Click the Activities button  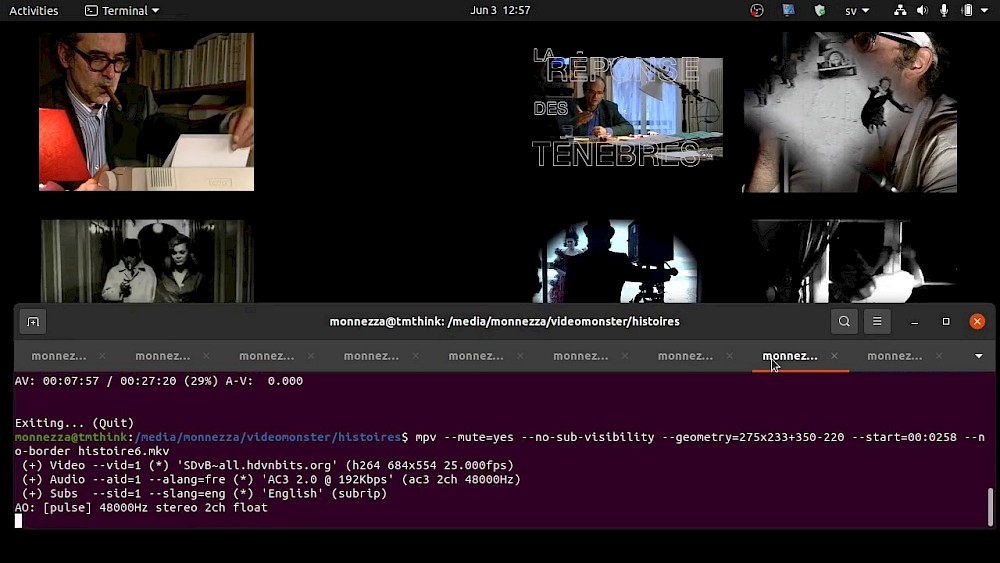[x=34, y=11]
